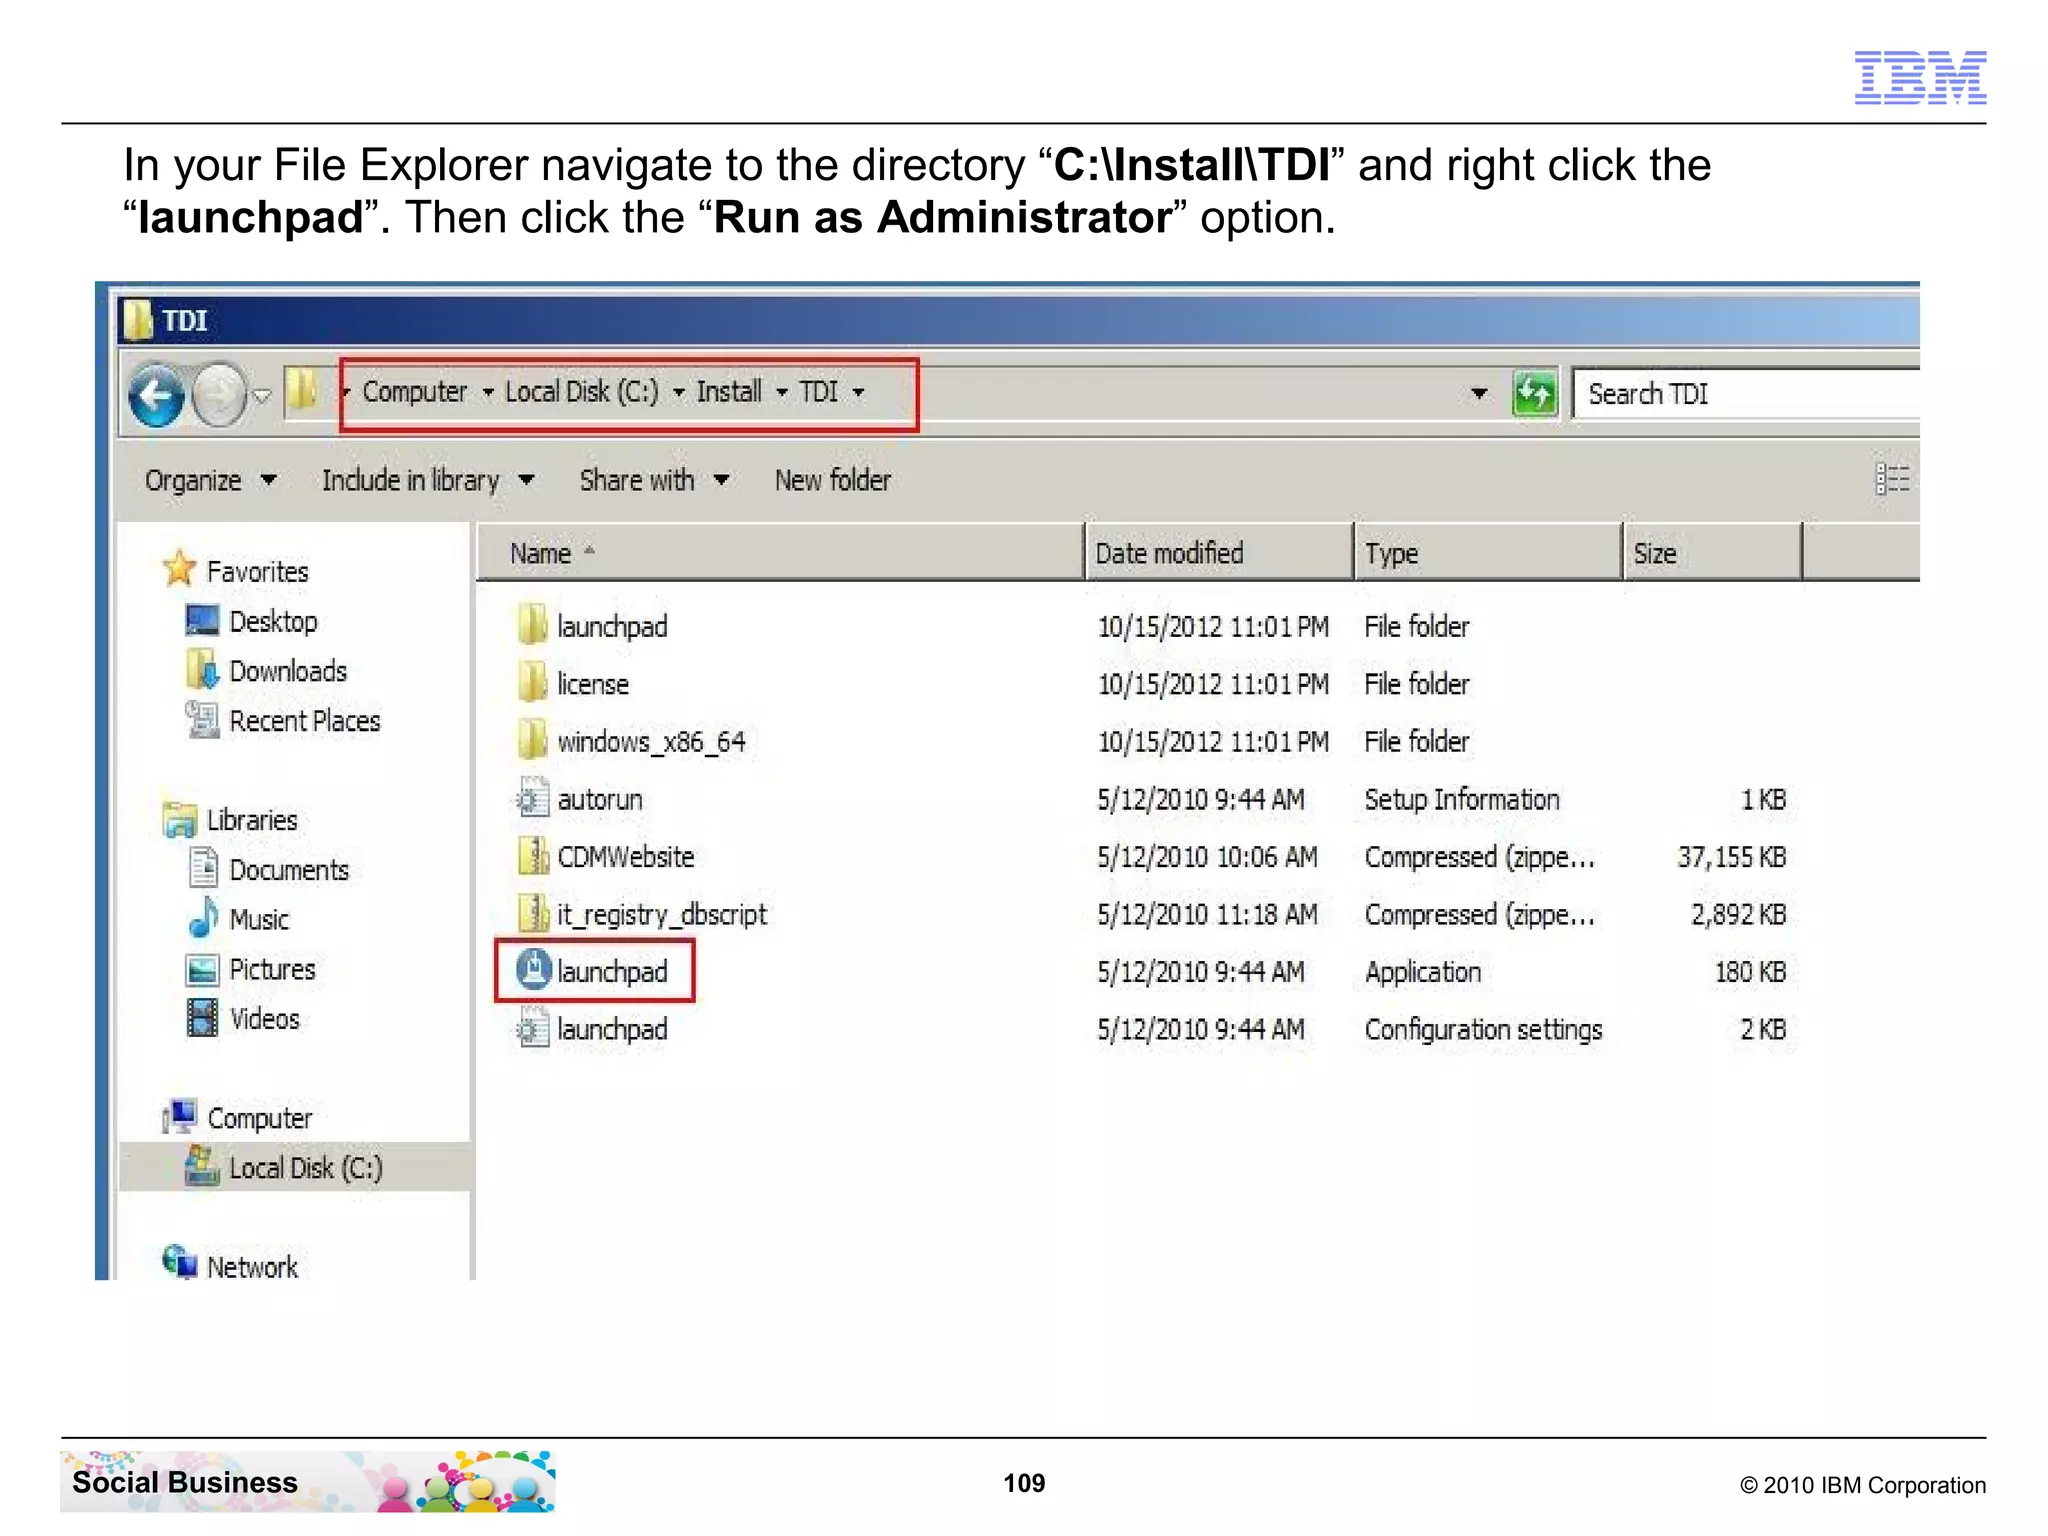This screenshot has width=2048, height=1536.
Task: Click the Local Disk (C:) breadcrumb
Action: click(581, 392)
